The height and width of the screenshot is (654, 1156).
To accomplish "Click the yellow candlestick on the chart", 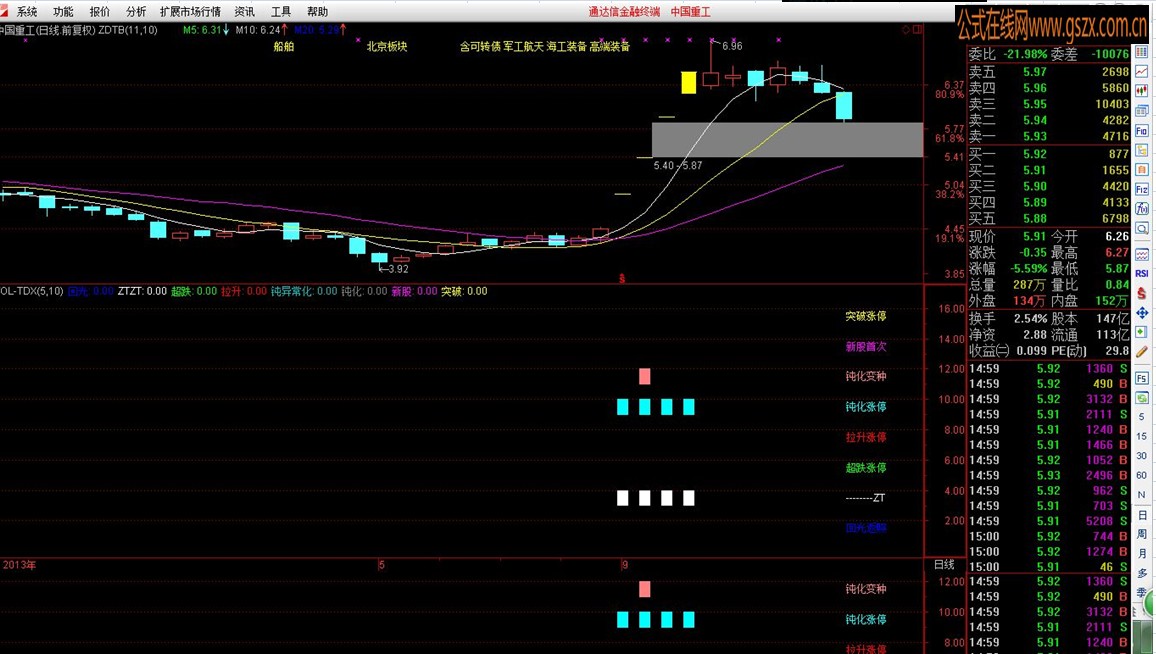I will tap(689, 83).
